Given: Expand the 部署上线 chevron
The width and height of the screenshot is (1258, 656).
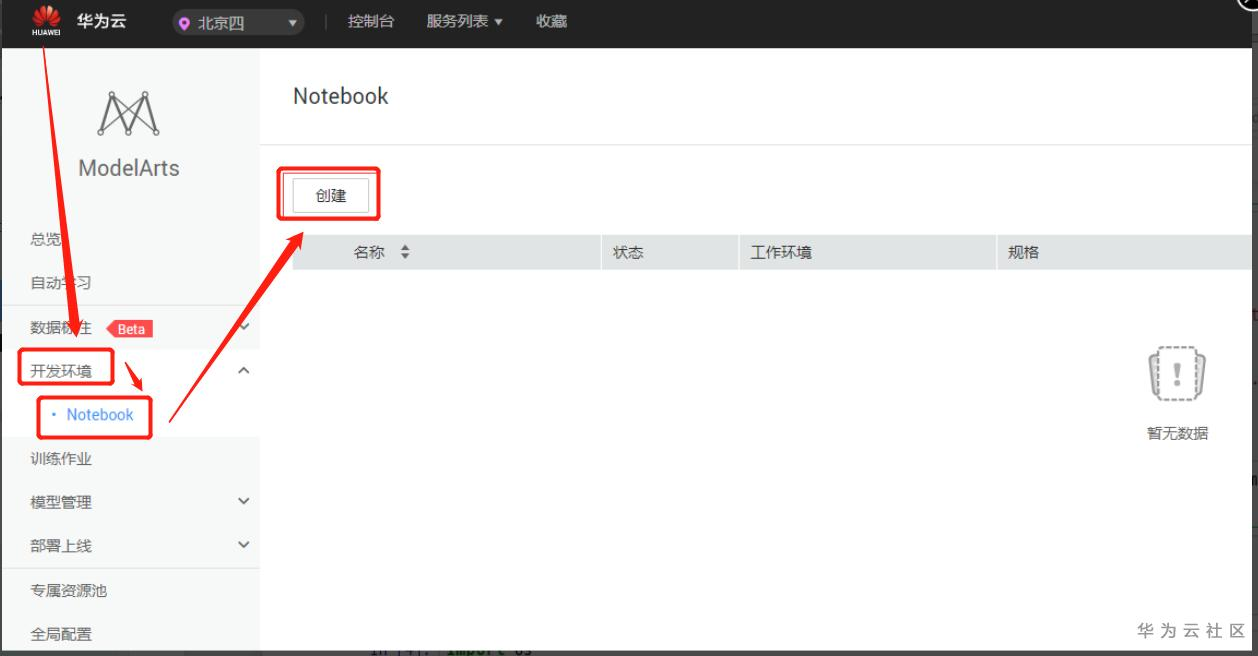Looking at the screenshot, I should (x=243, y=545).
